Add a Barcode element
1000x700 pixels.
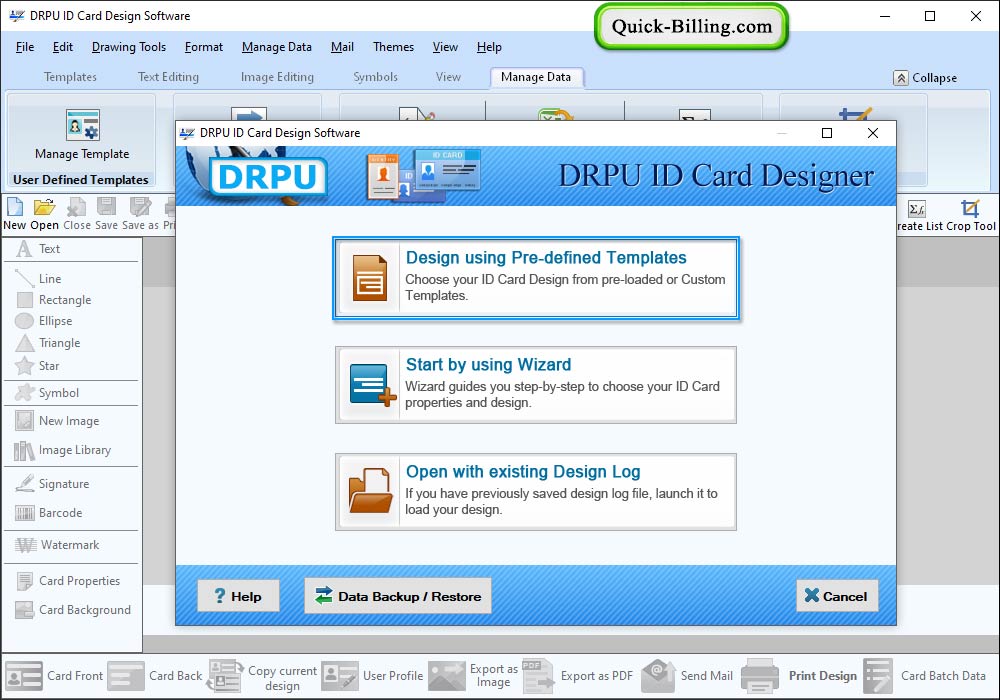[48, 513]
